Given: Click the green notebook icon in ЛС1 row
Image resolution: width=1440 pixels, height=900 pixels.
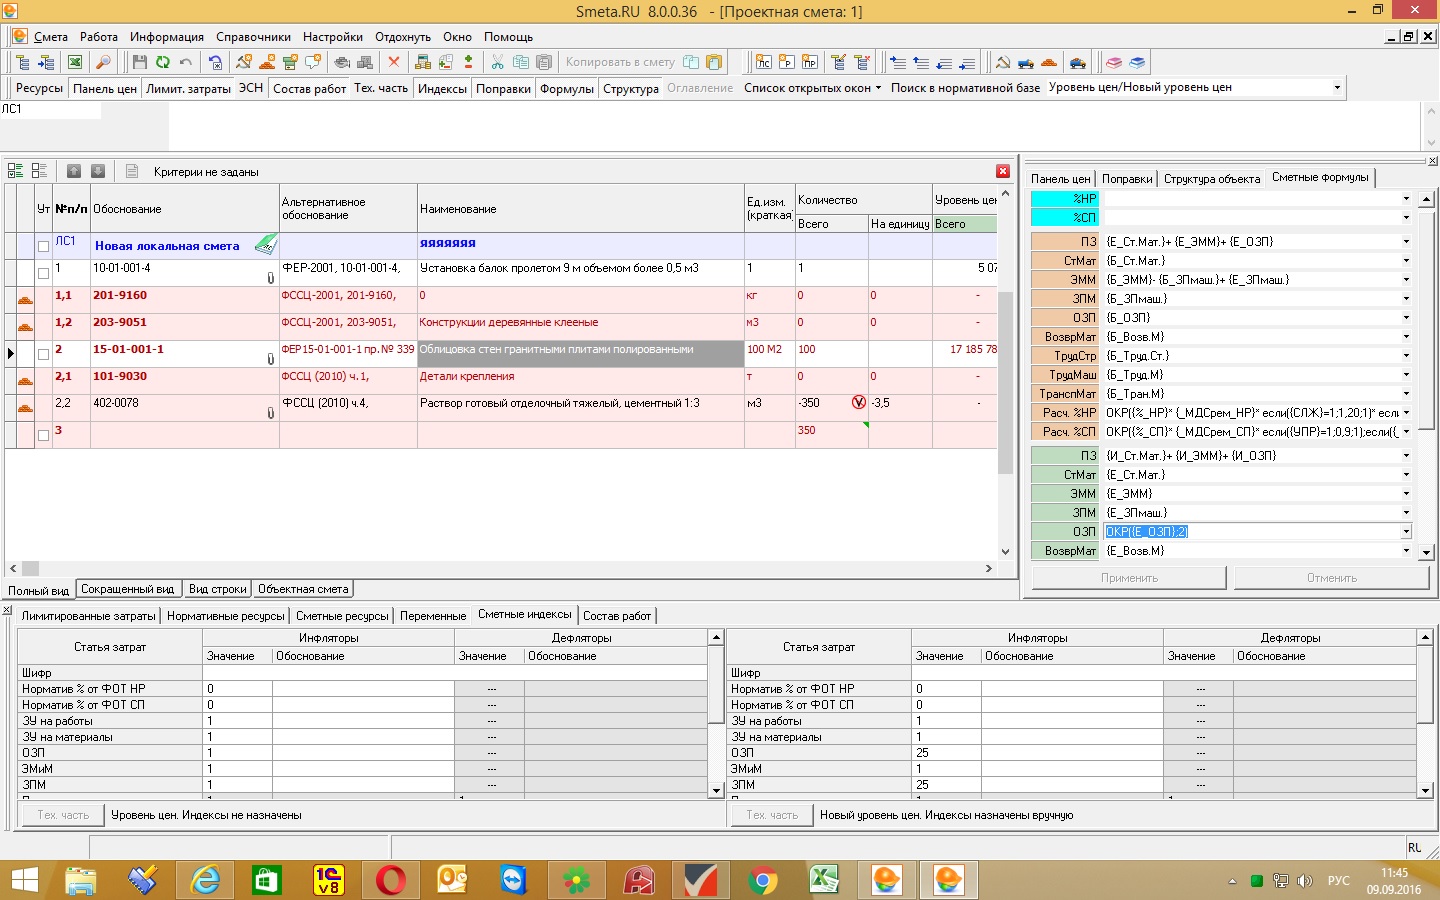Looking at the screenshot, I should (265, 243).
